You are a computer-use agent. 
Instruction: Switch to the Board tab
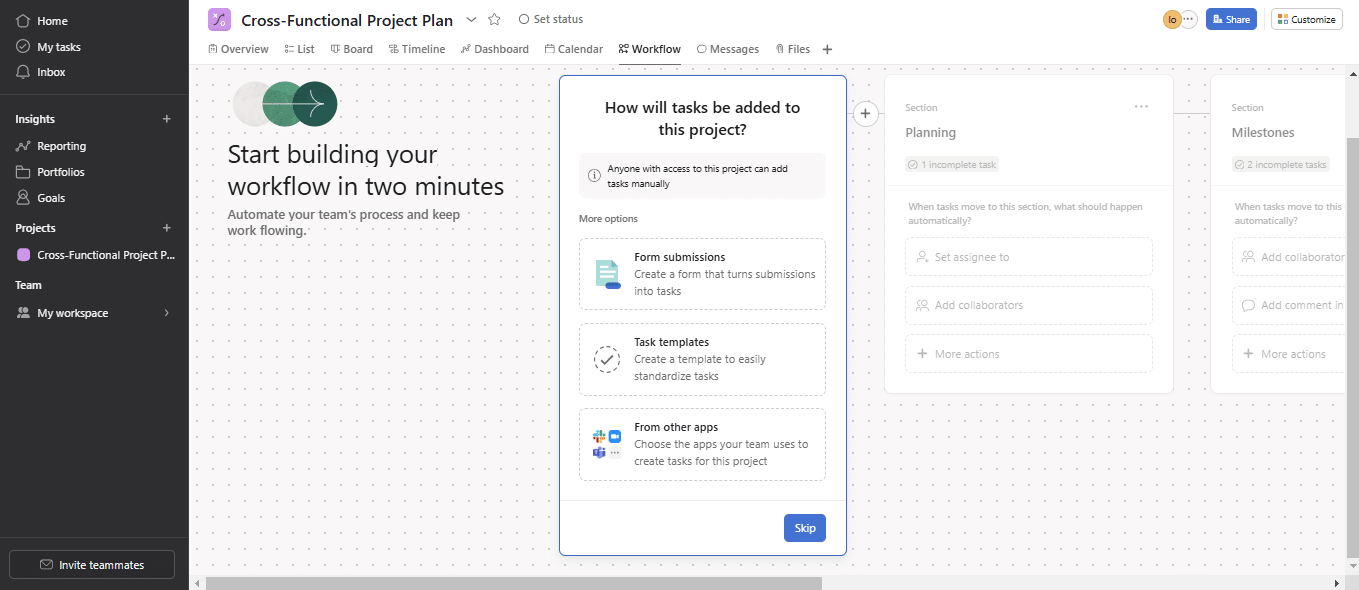click(351, 49)
